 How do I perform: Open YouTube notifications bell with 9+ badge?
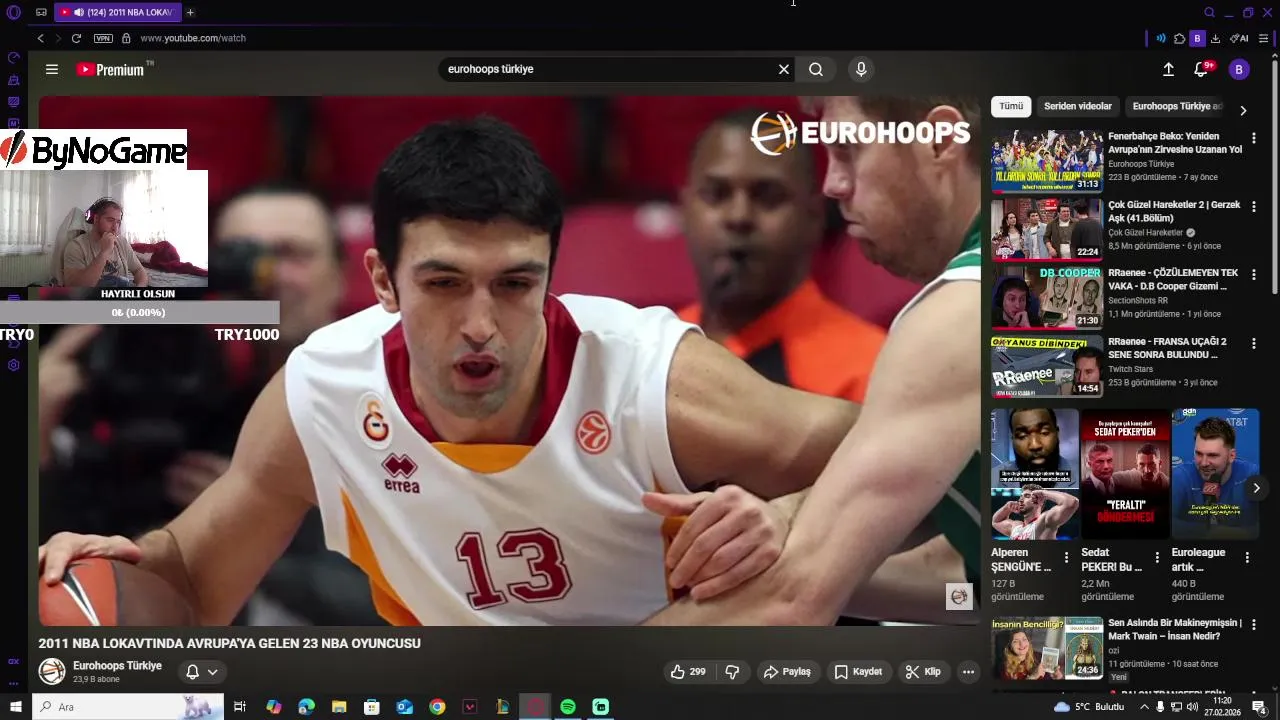click(x=1201, y=69)
